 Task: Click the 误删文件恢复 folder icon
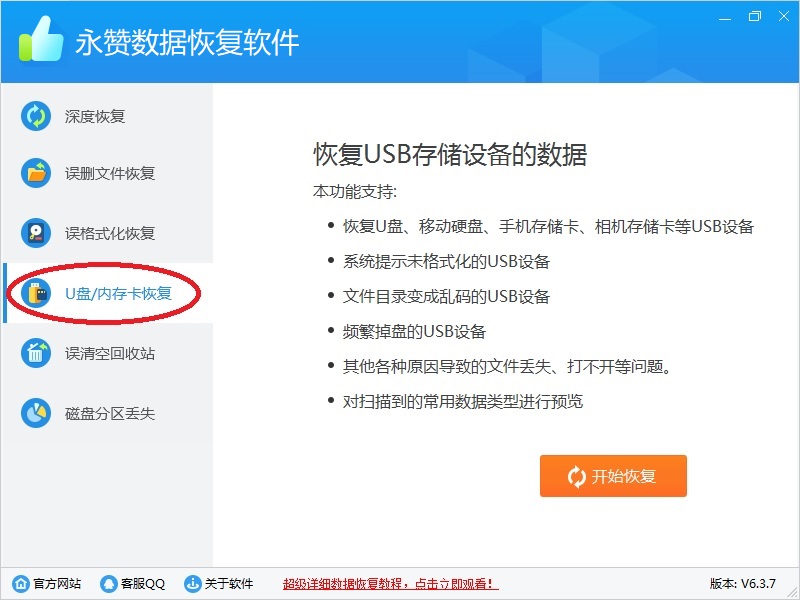pyautogui.click(x=36, y=173)
